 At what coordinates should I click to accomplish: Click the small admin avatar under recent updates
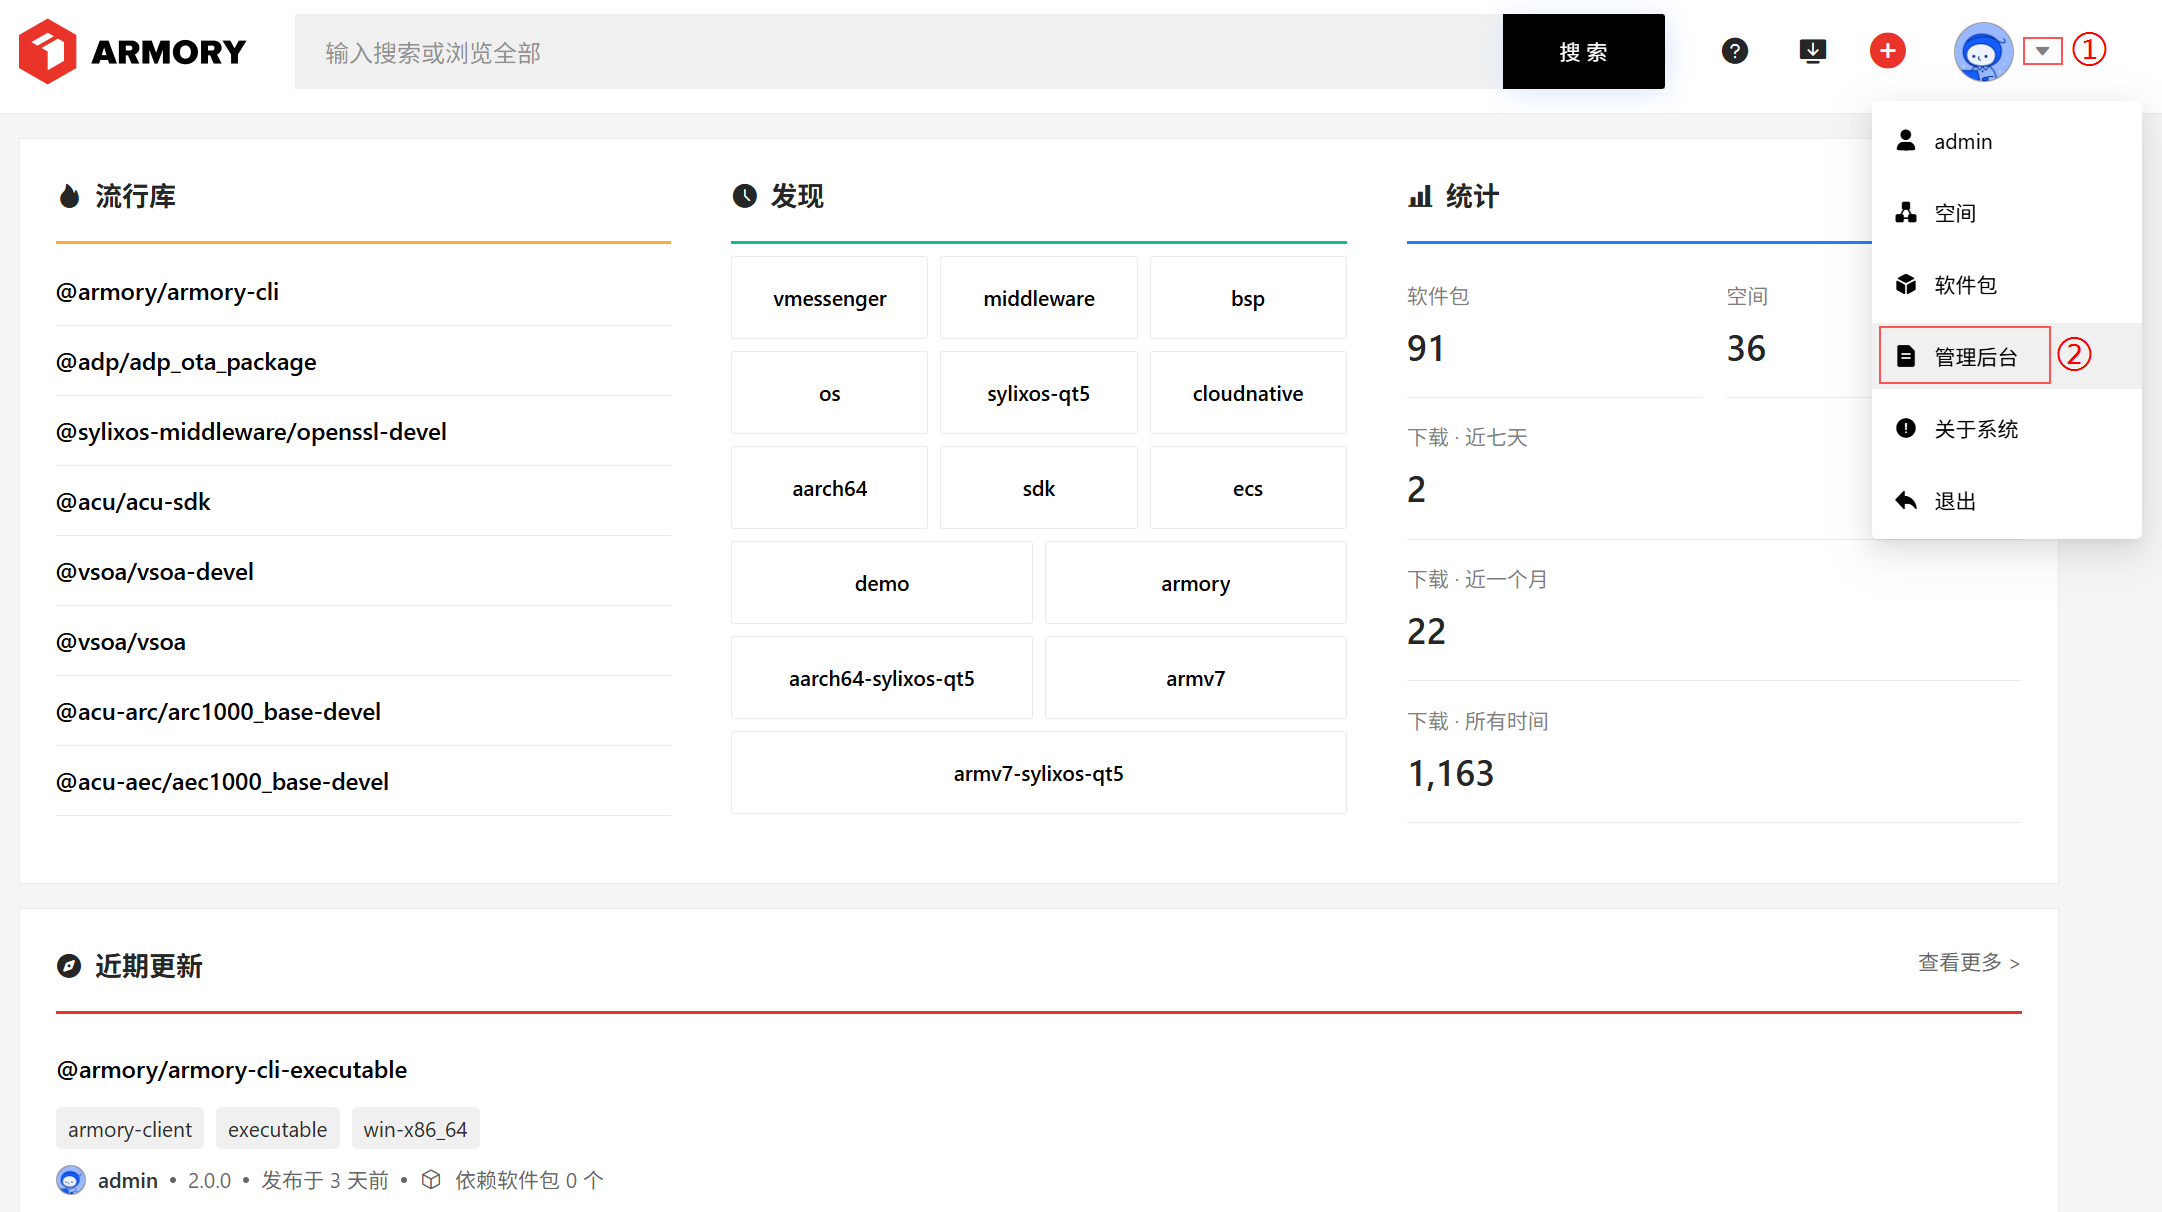[70, 1180]
